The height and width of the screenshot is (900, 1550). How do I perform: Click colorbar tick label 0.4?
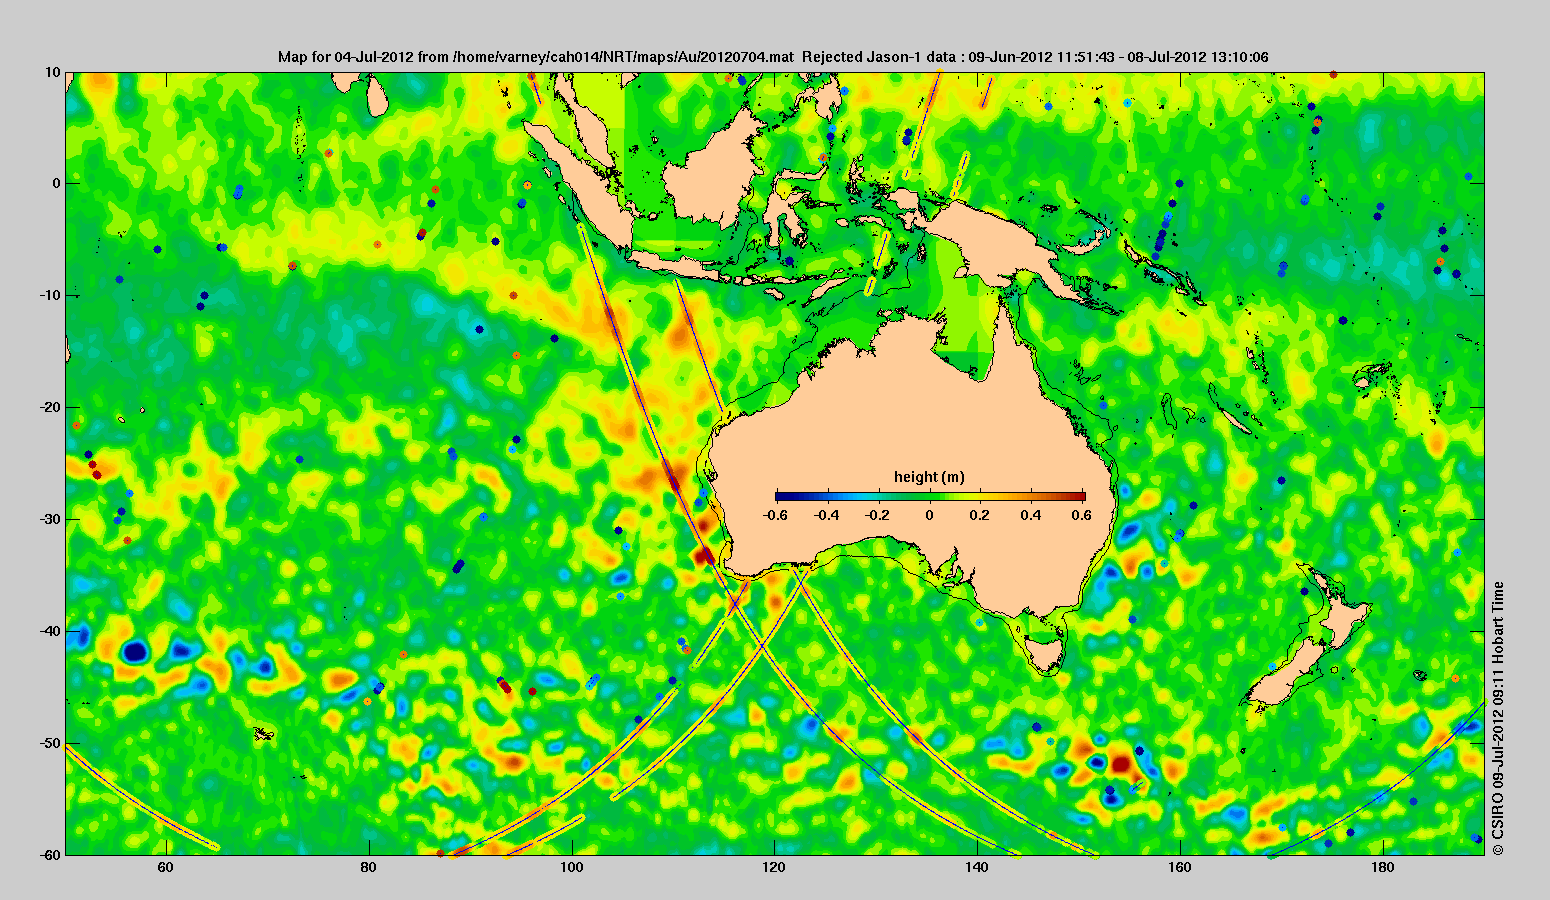coord(1032,515)
